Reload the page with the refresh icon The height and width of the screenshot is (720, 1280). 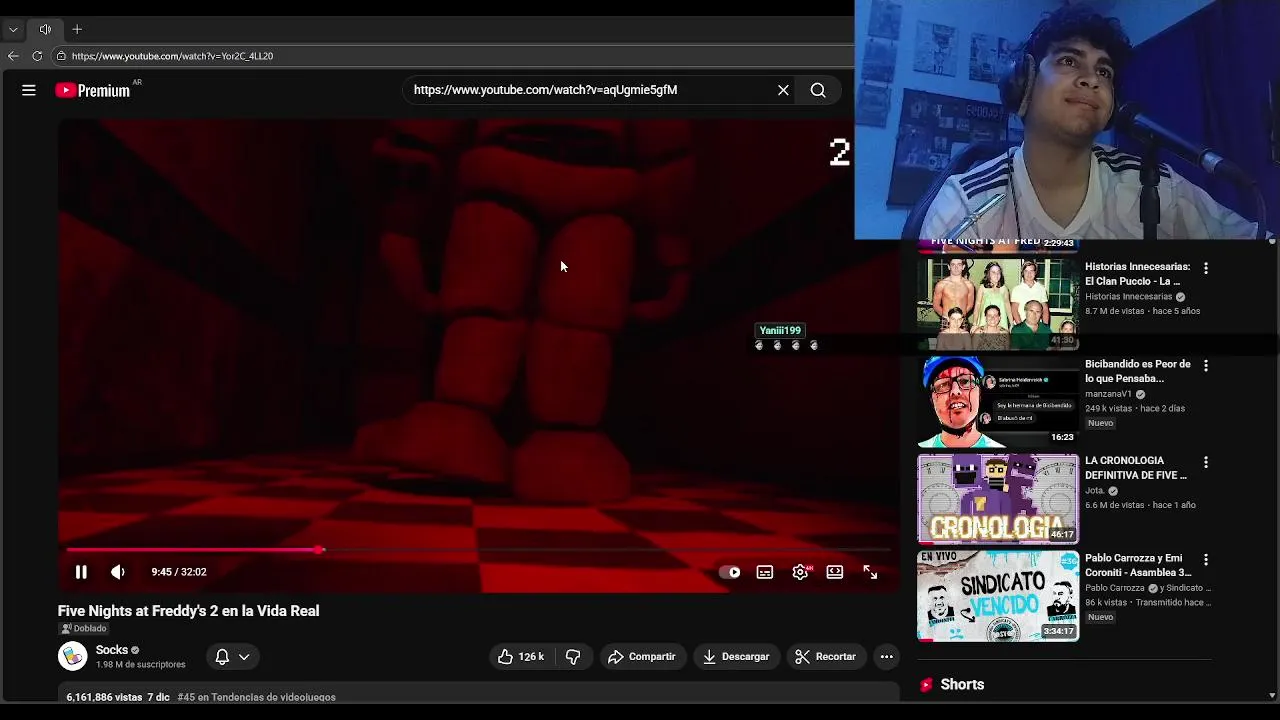(x=37, y=56)
